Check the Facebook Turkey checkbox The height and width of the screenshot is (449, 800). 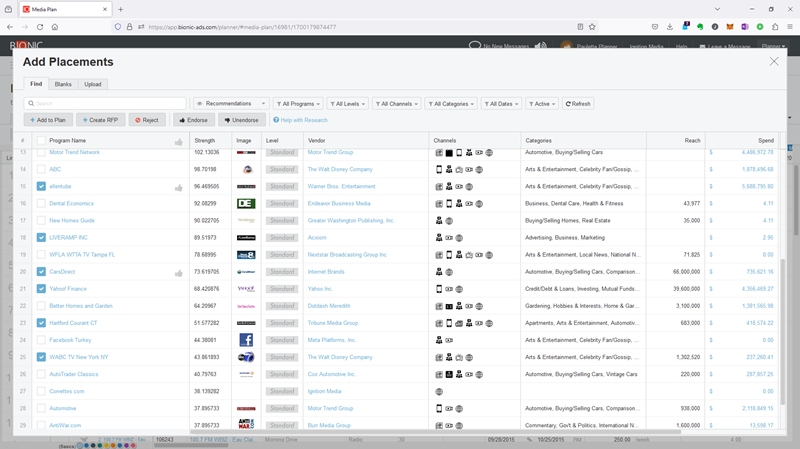(41, 340)
